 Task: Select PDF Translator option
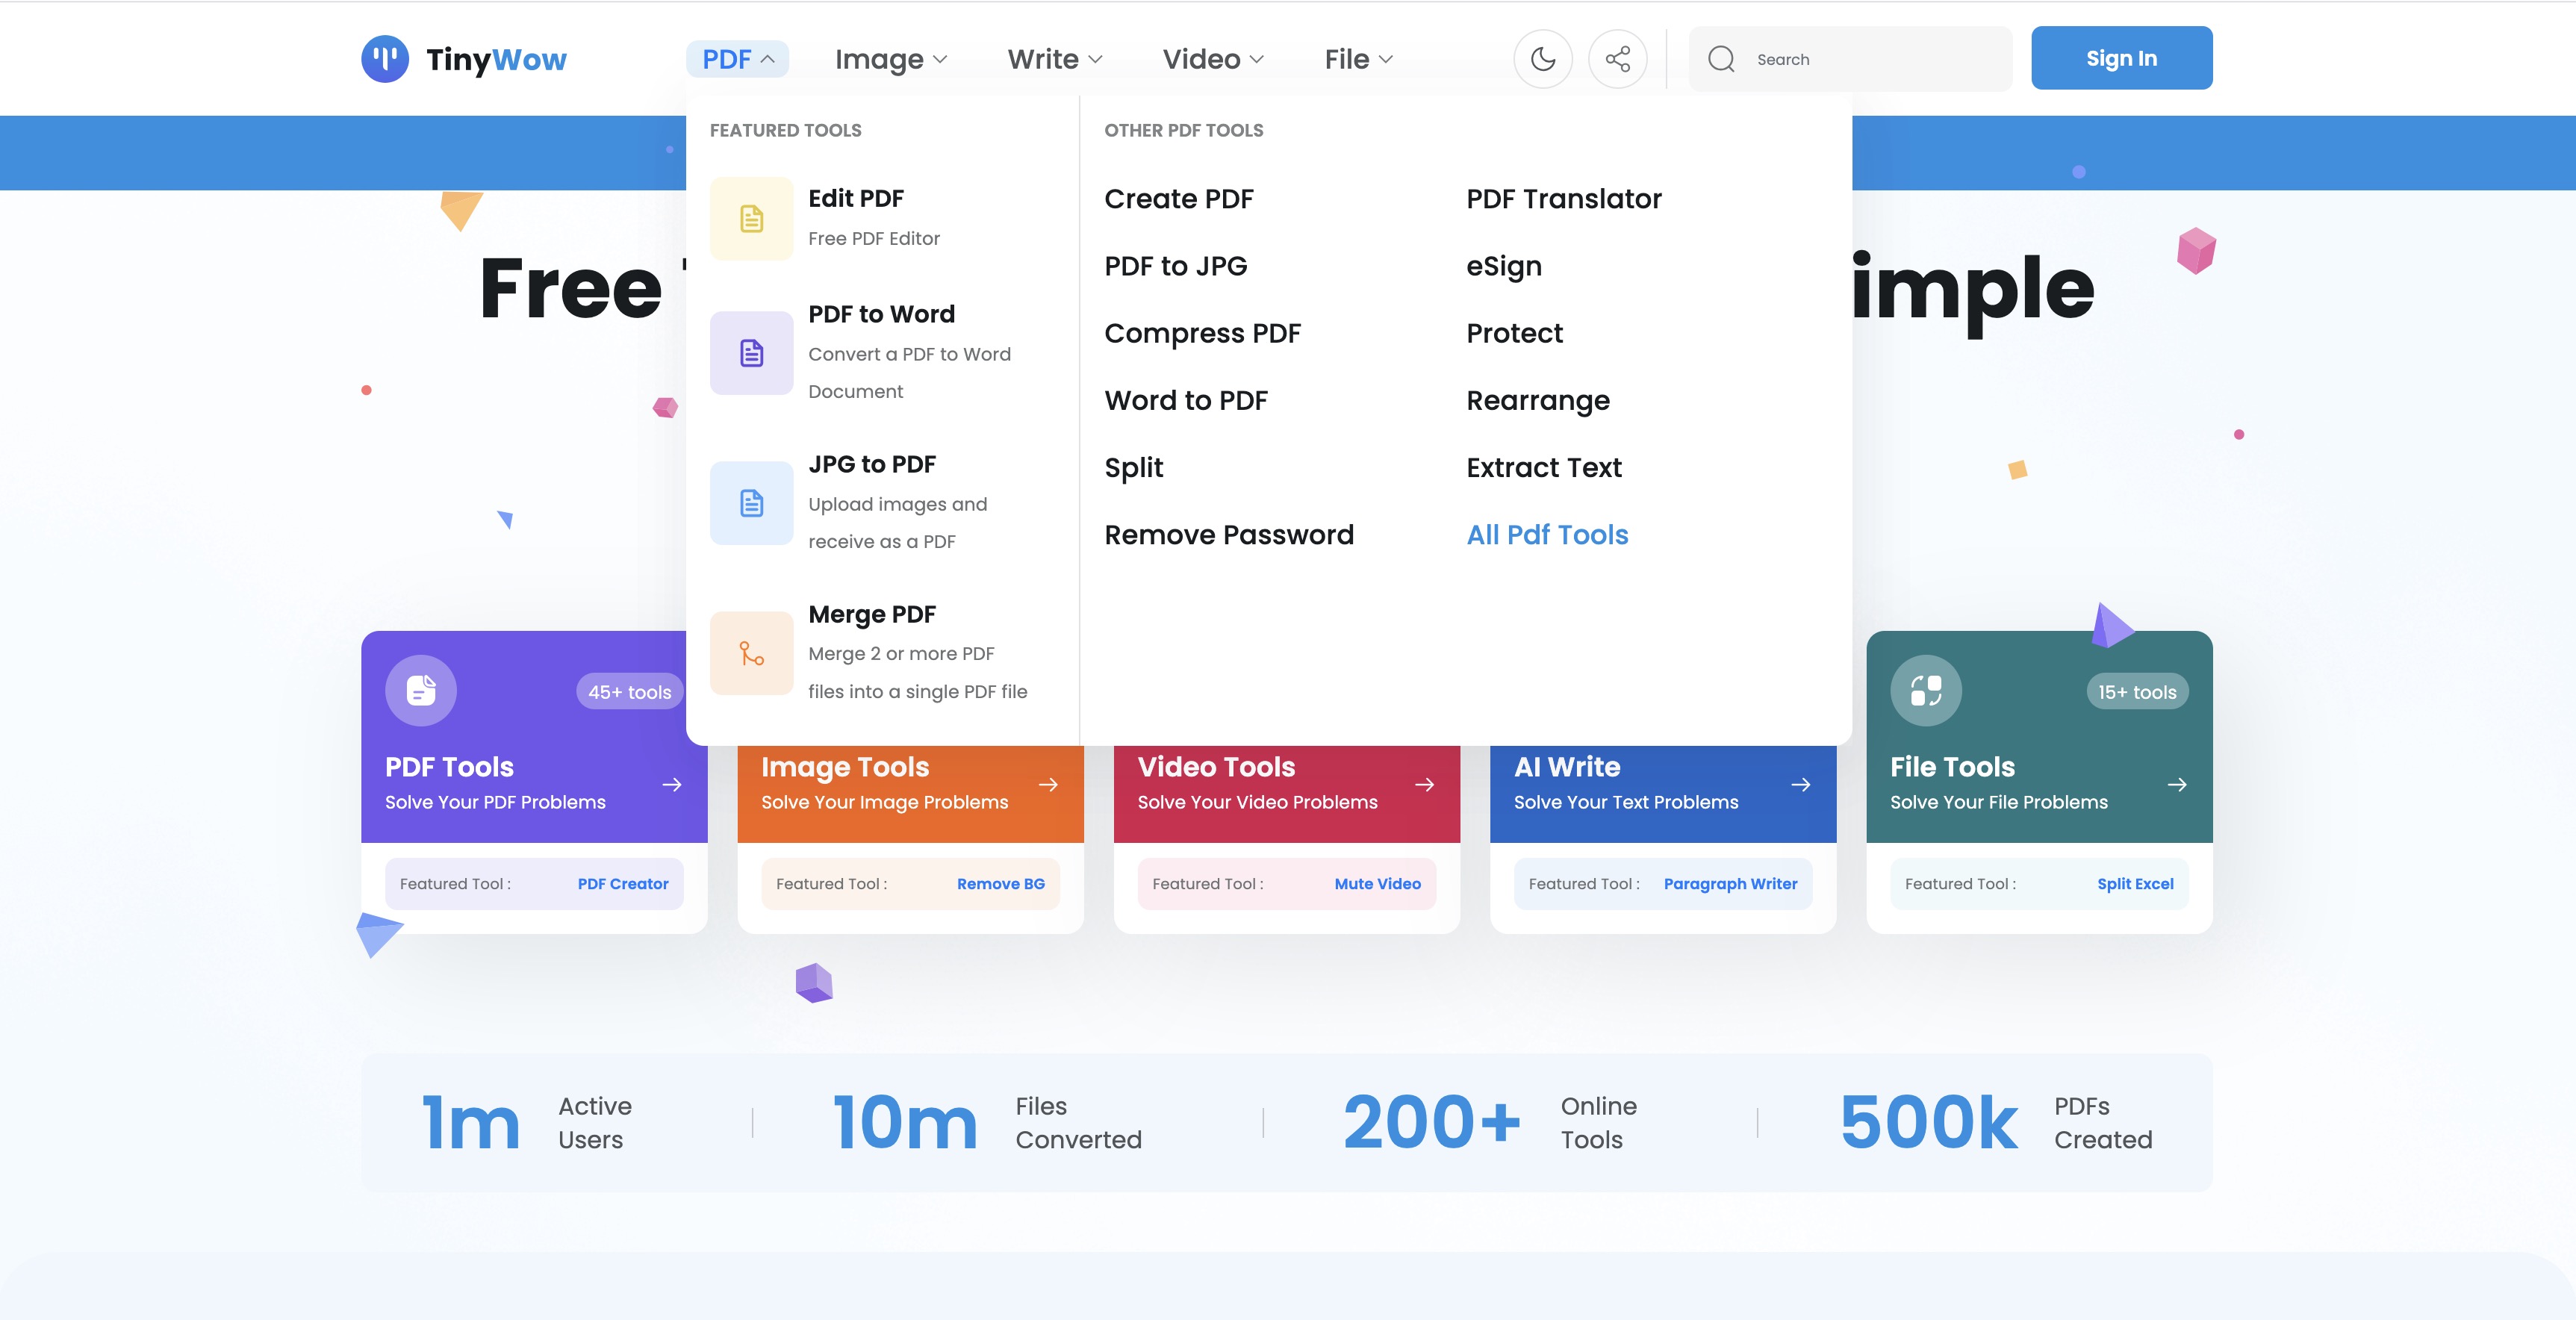[x=1564, y=199]
